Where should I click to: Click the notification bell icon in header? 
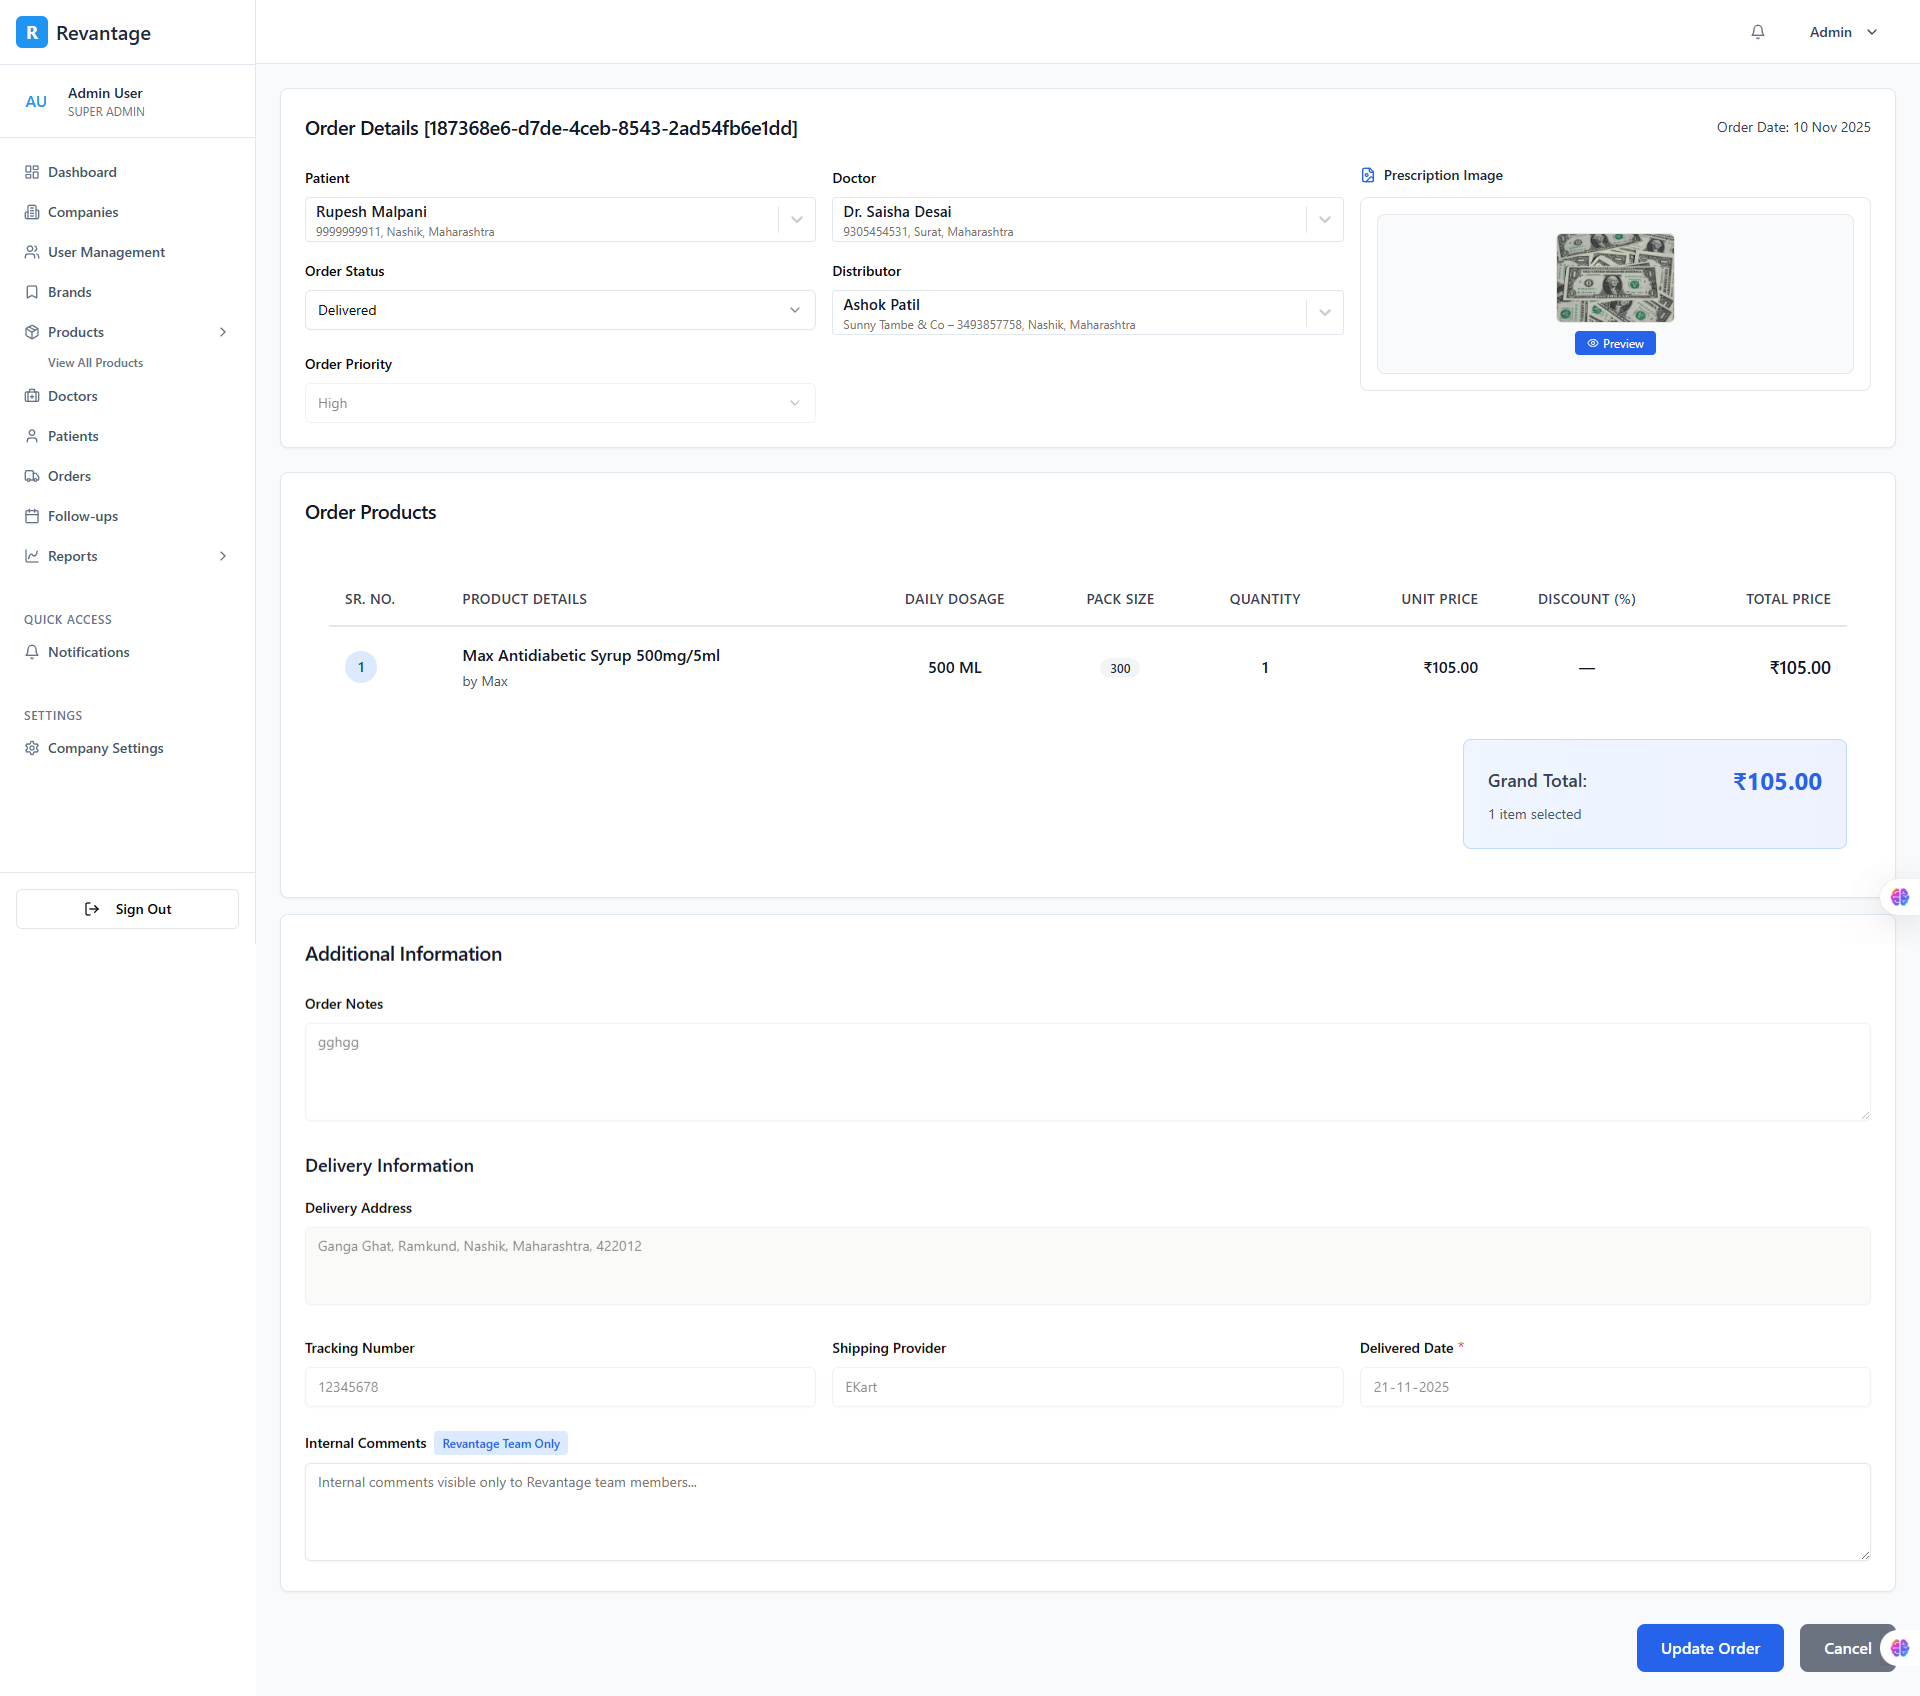[x=1757, y=32]
